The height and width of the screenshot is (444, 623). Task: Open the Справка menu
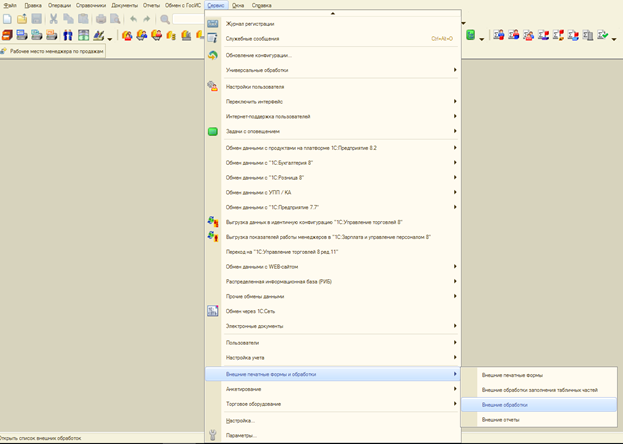point(261,5)
